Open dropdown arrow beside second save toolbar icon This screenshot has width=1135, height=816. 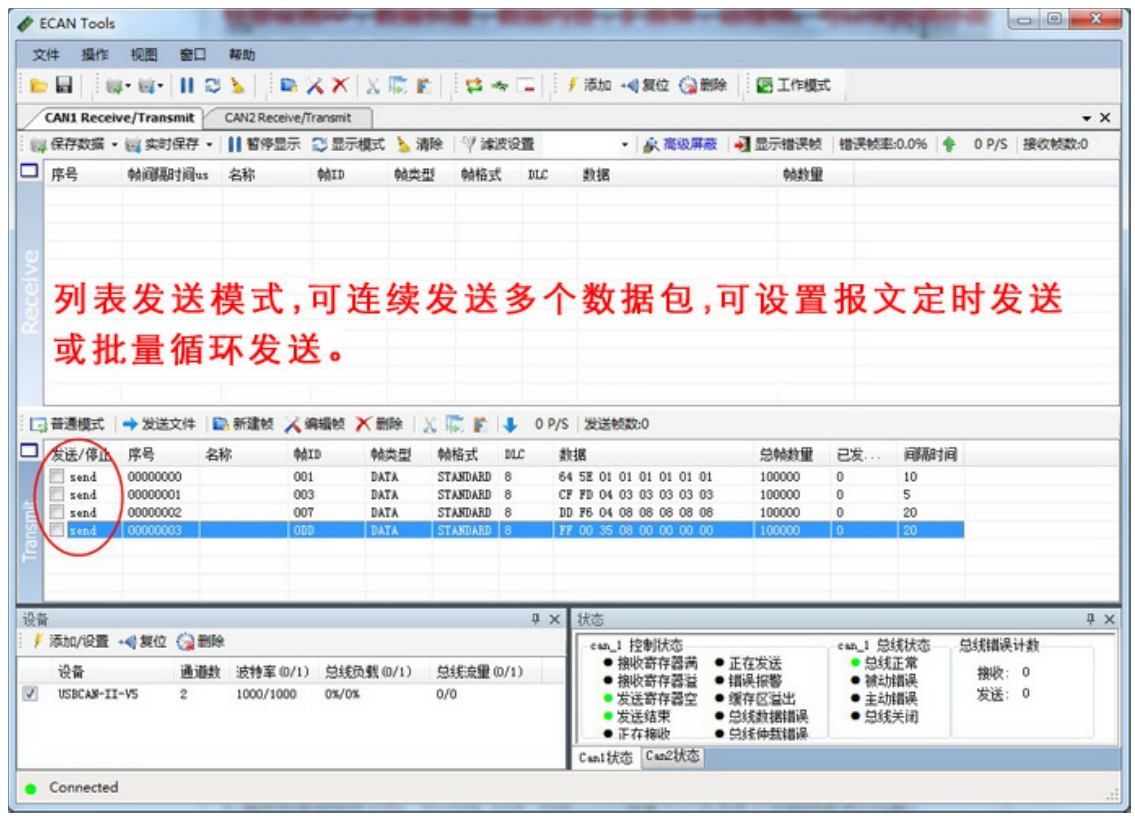click(x=160, y=86)
